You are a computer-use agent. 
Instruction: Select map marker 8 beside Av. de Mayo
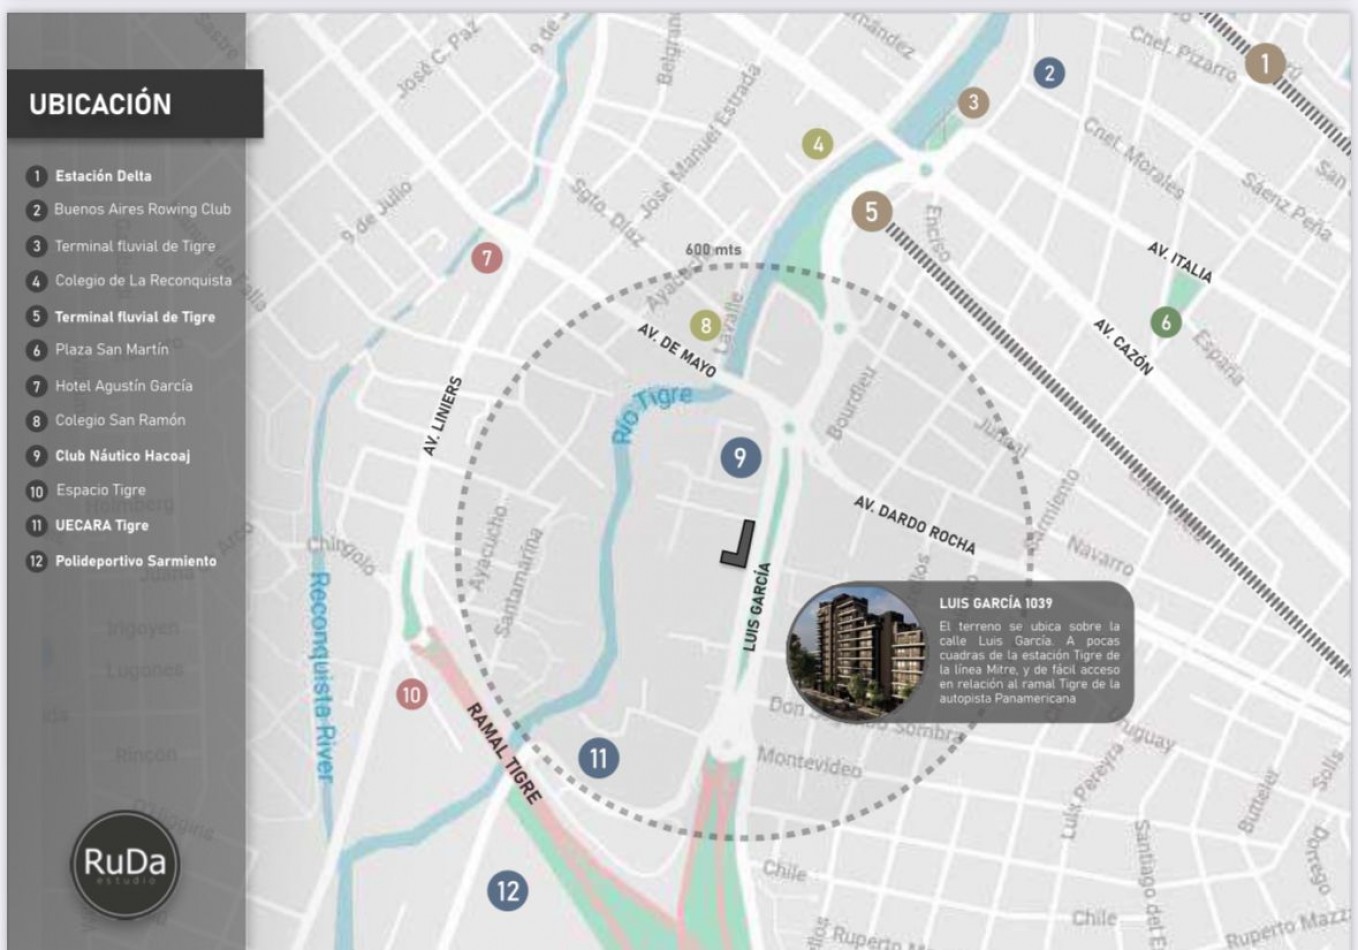[x=705, y=325]
